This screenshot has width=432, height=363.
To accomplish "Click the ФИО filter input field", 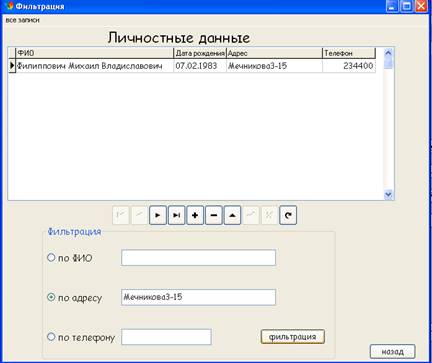I will click(x=198, y=257).
